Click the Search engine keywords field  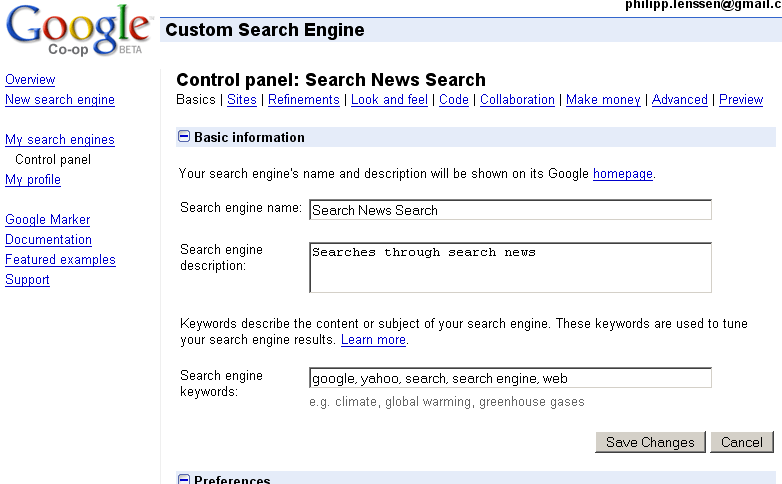[x=510, y=378]
